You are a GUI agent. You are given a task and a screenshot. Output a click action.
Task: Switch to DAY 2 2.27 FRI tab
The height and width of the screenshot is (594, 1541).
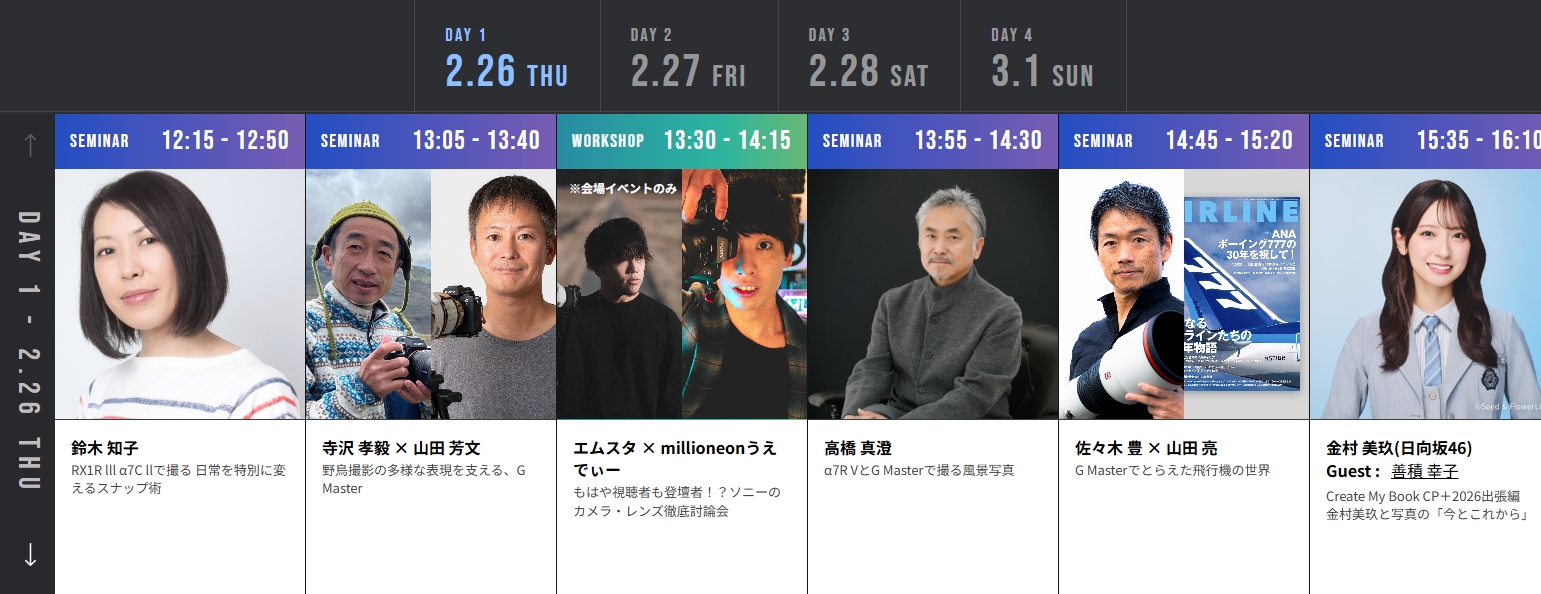click(x=689, y=58)
